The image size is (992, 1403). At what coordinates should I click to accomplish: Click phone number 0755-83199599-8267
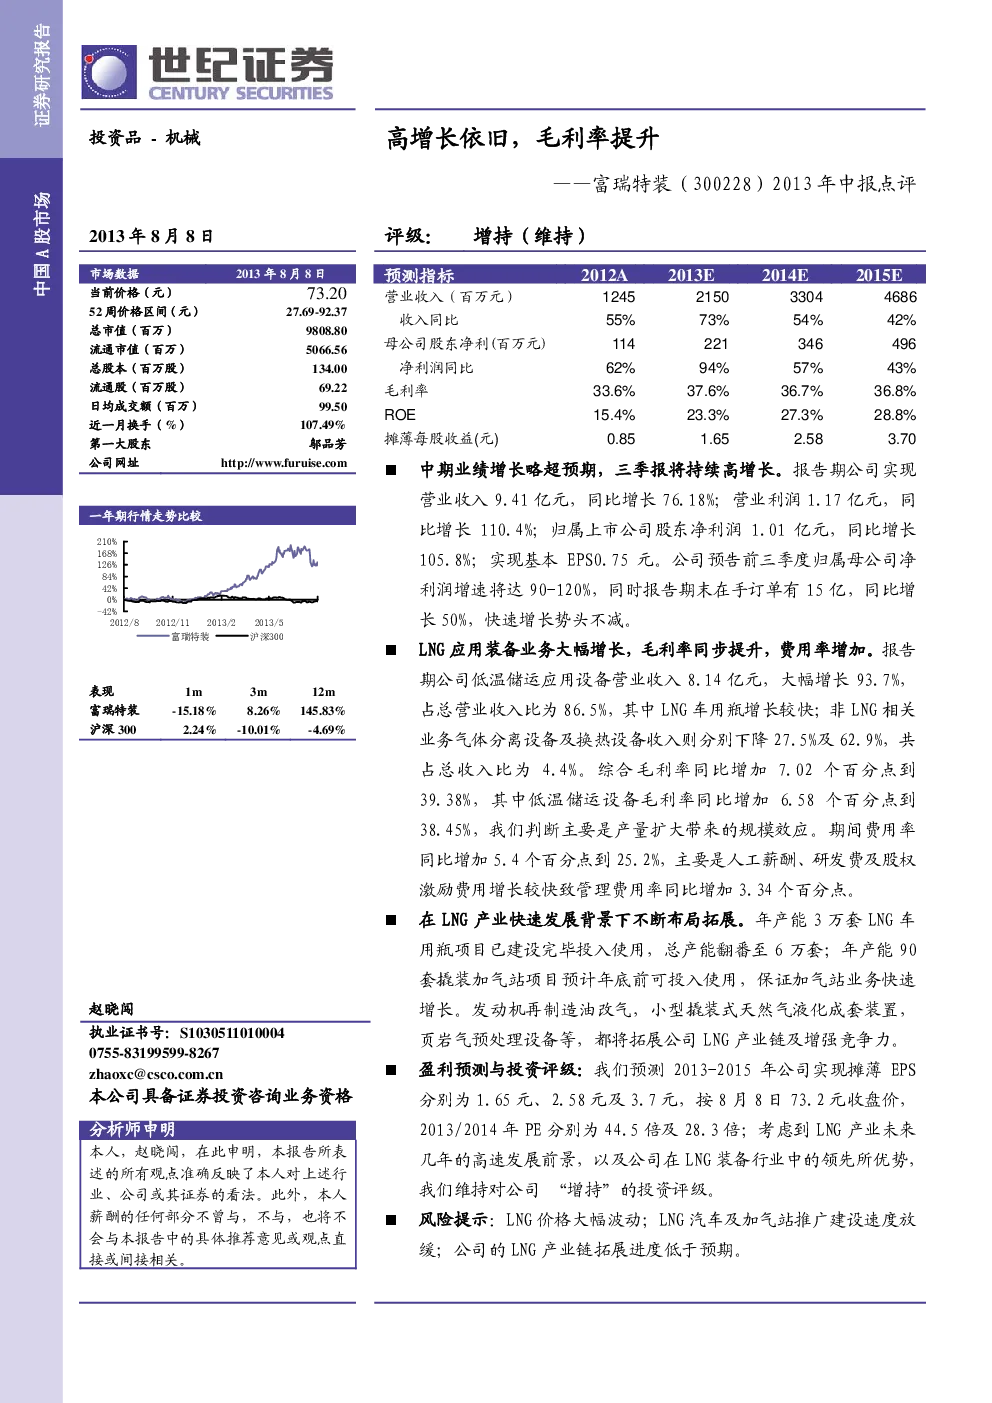point(154,1053)
